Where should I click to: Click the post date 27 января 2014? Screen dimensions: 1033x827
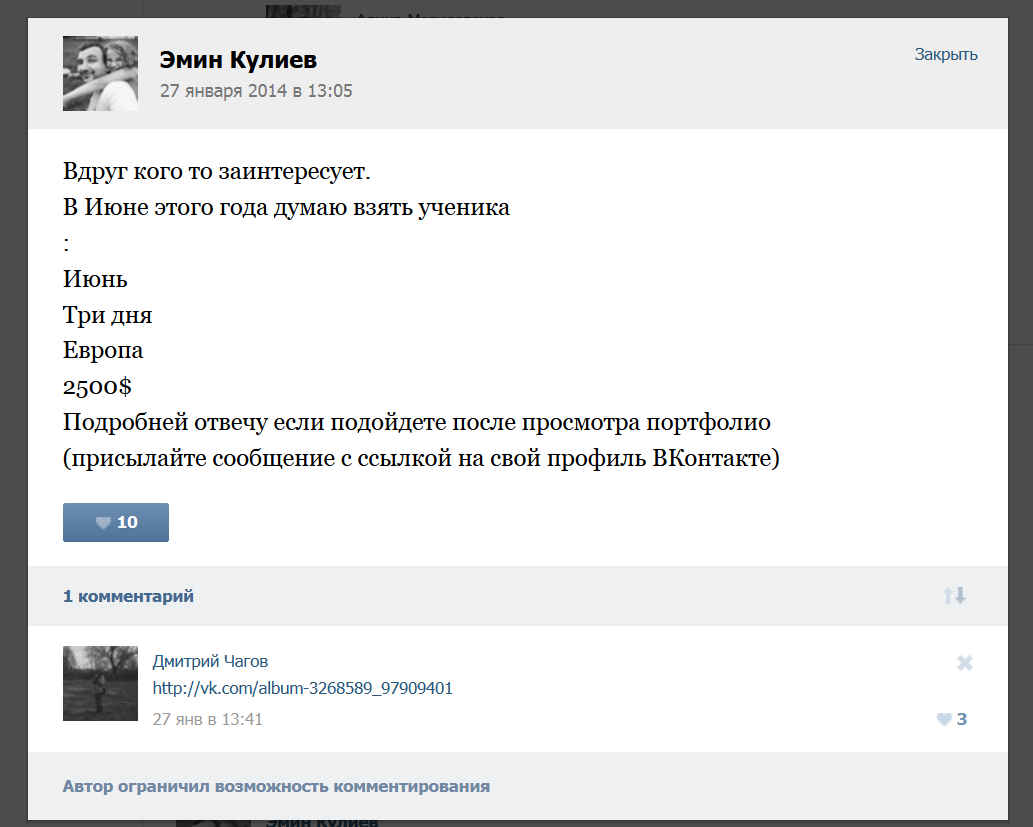pyautogui.click(x=256, y=91)
